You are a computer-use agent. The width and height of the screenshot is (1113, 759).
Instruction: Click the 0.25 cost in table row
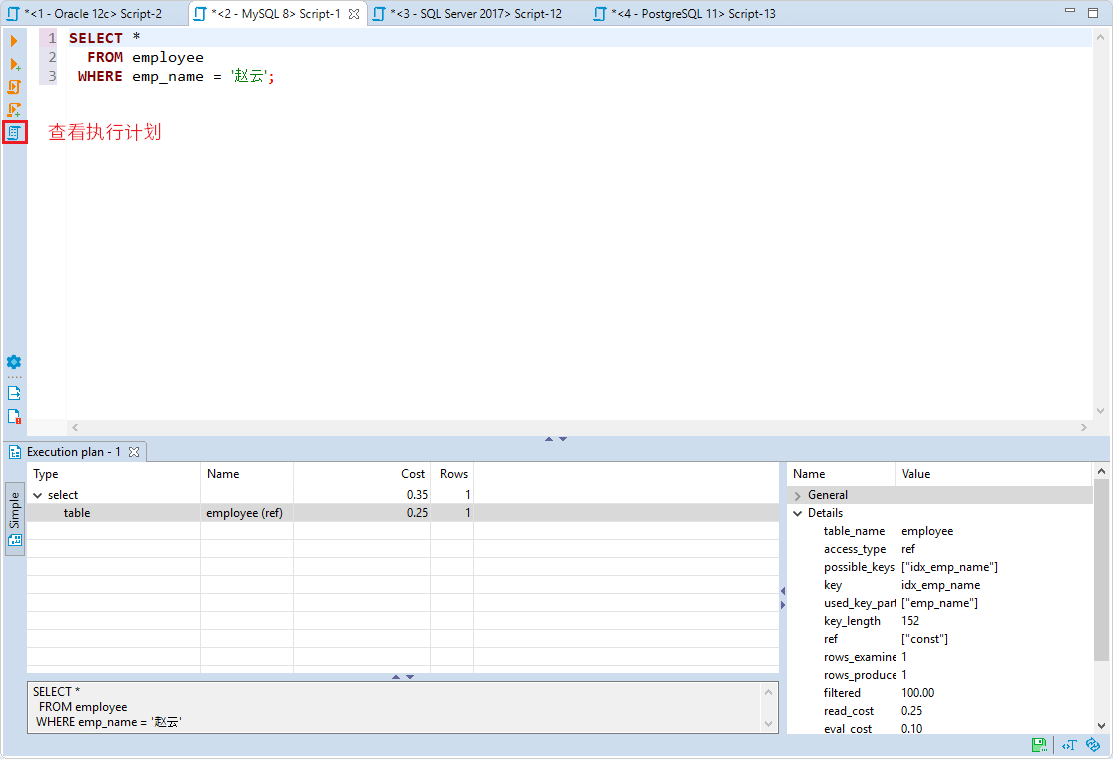(417, 513)
